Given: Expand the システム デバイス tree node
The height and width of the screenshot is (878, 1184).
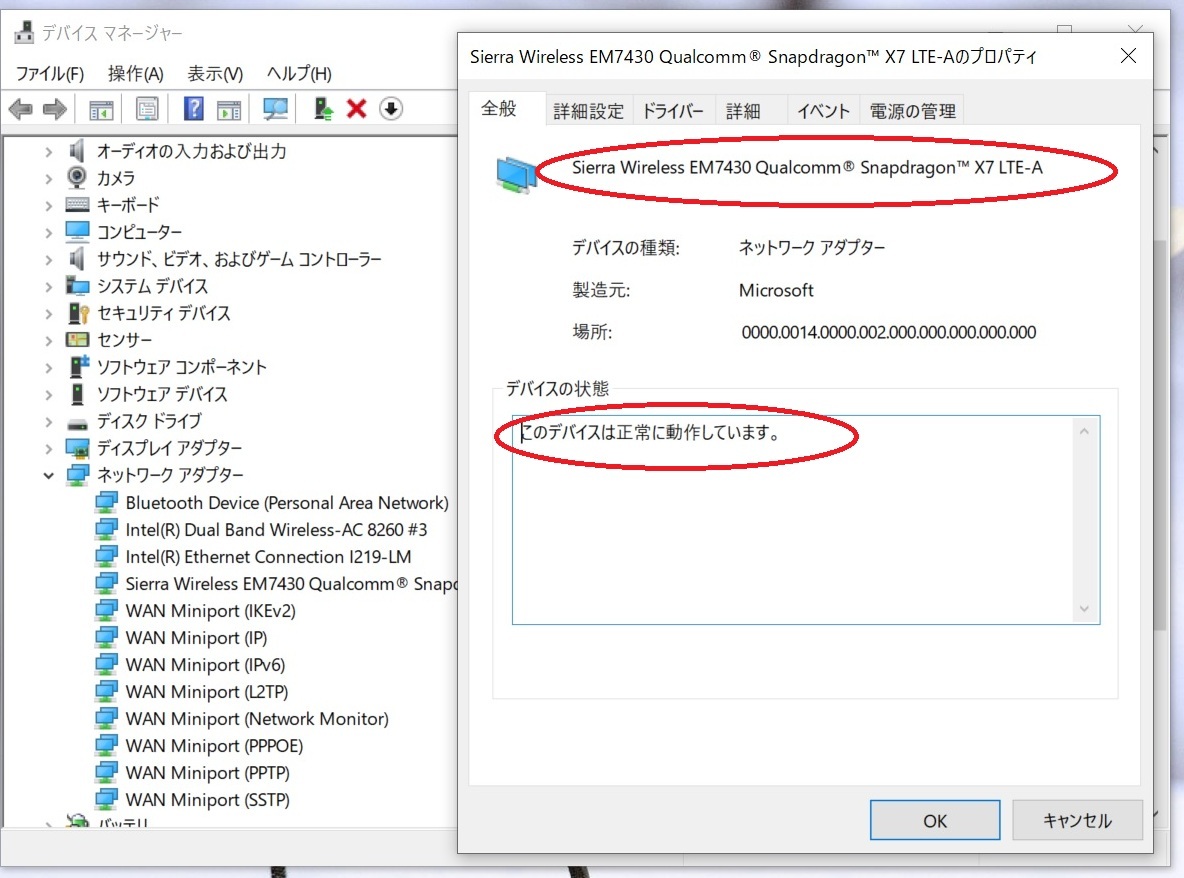Looking at the screenshot, I should tap(49, 287).
